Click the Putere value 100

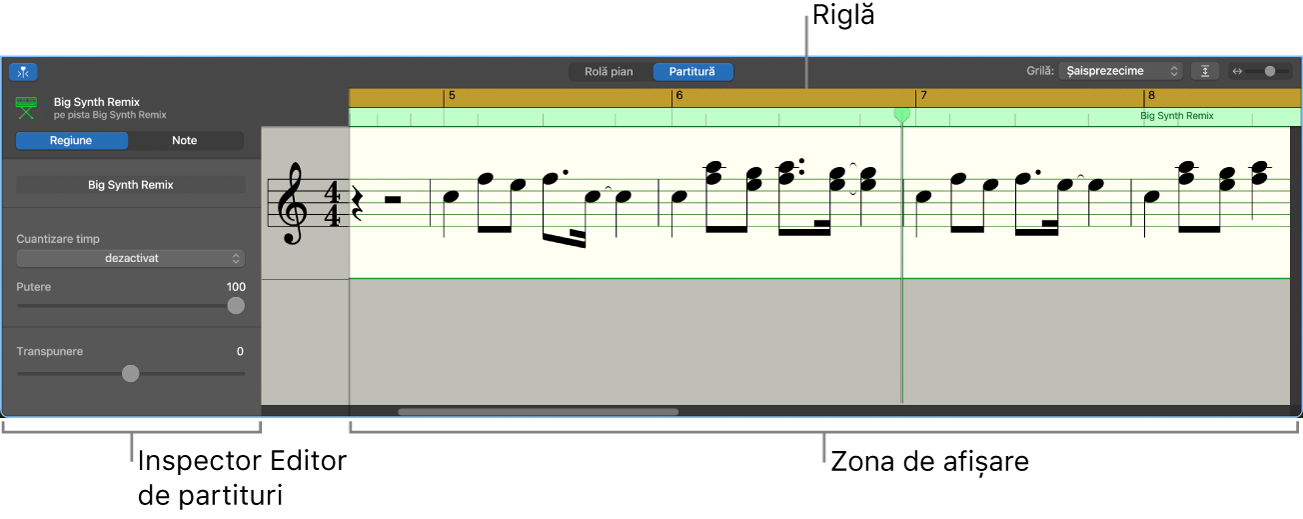236,287
